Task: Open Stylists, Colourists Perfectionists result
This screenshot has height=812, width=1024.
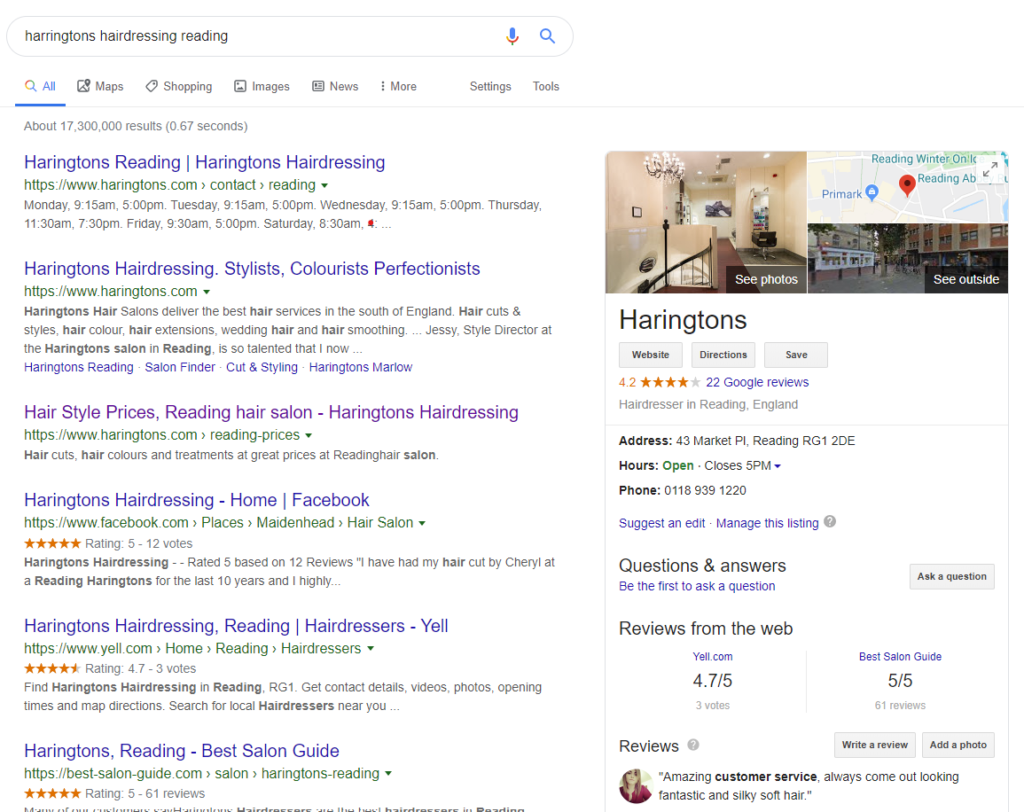Action: coord(252,268)
